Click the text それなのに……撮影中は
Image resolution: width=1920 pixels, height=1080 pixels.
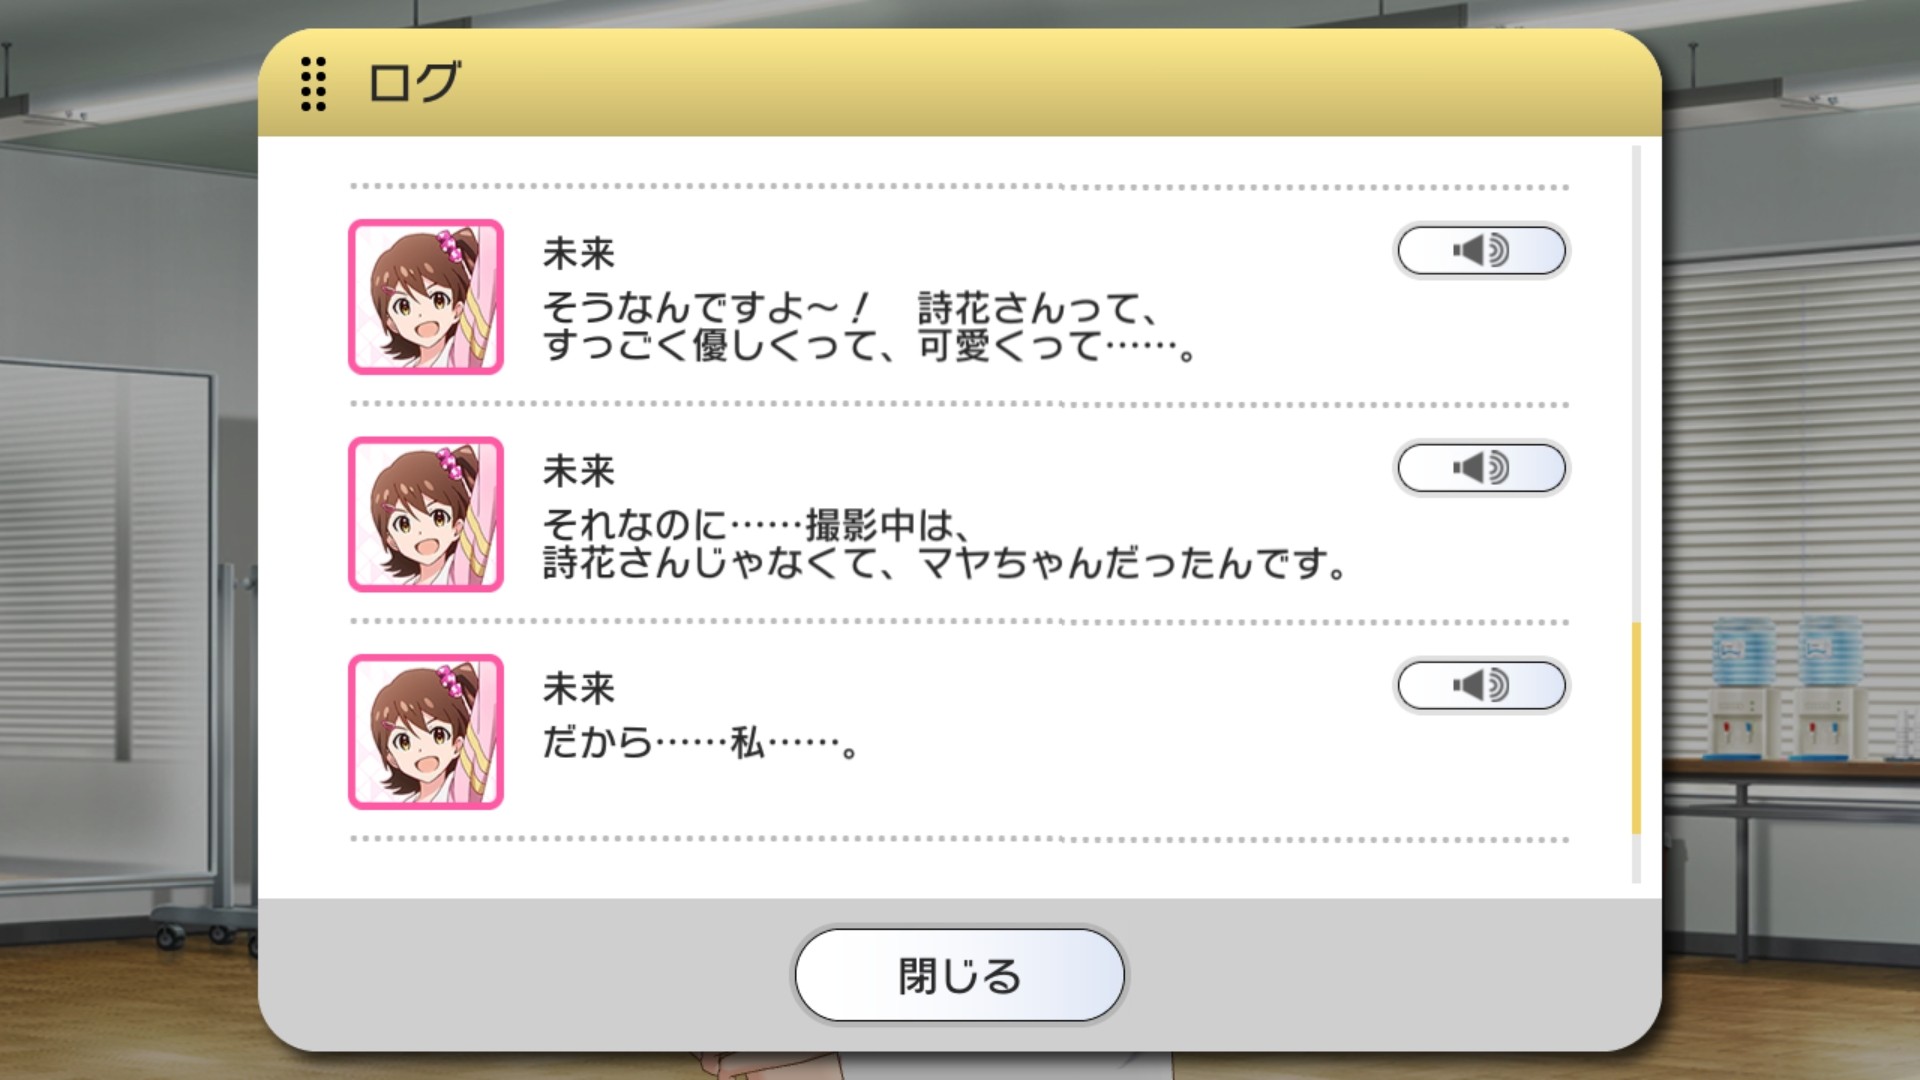755,524
